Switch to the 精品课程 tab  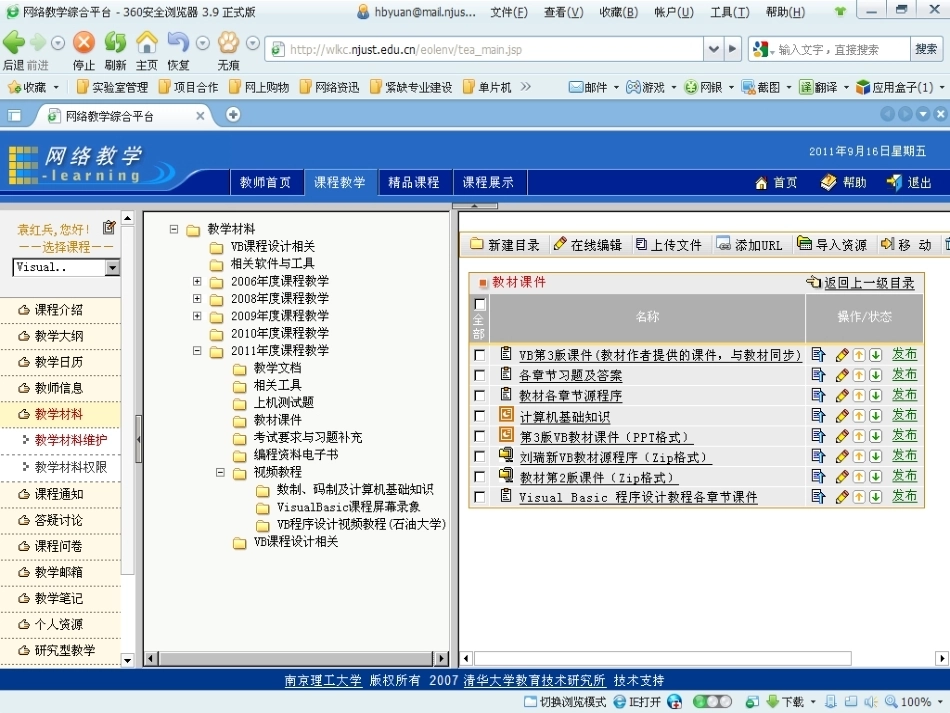click(x=414, y=182)
